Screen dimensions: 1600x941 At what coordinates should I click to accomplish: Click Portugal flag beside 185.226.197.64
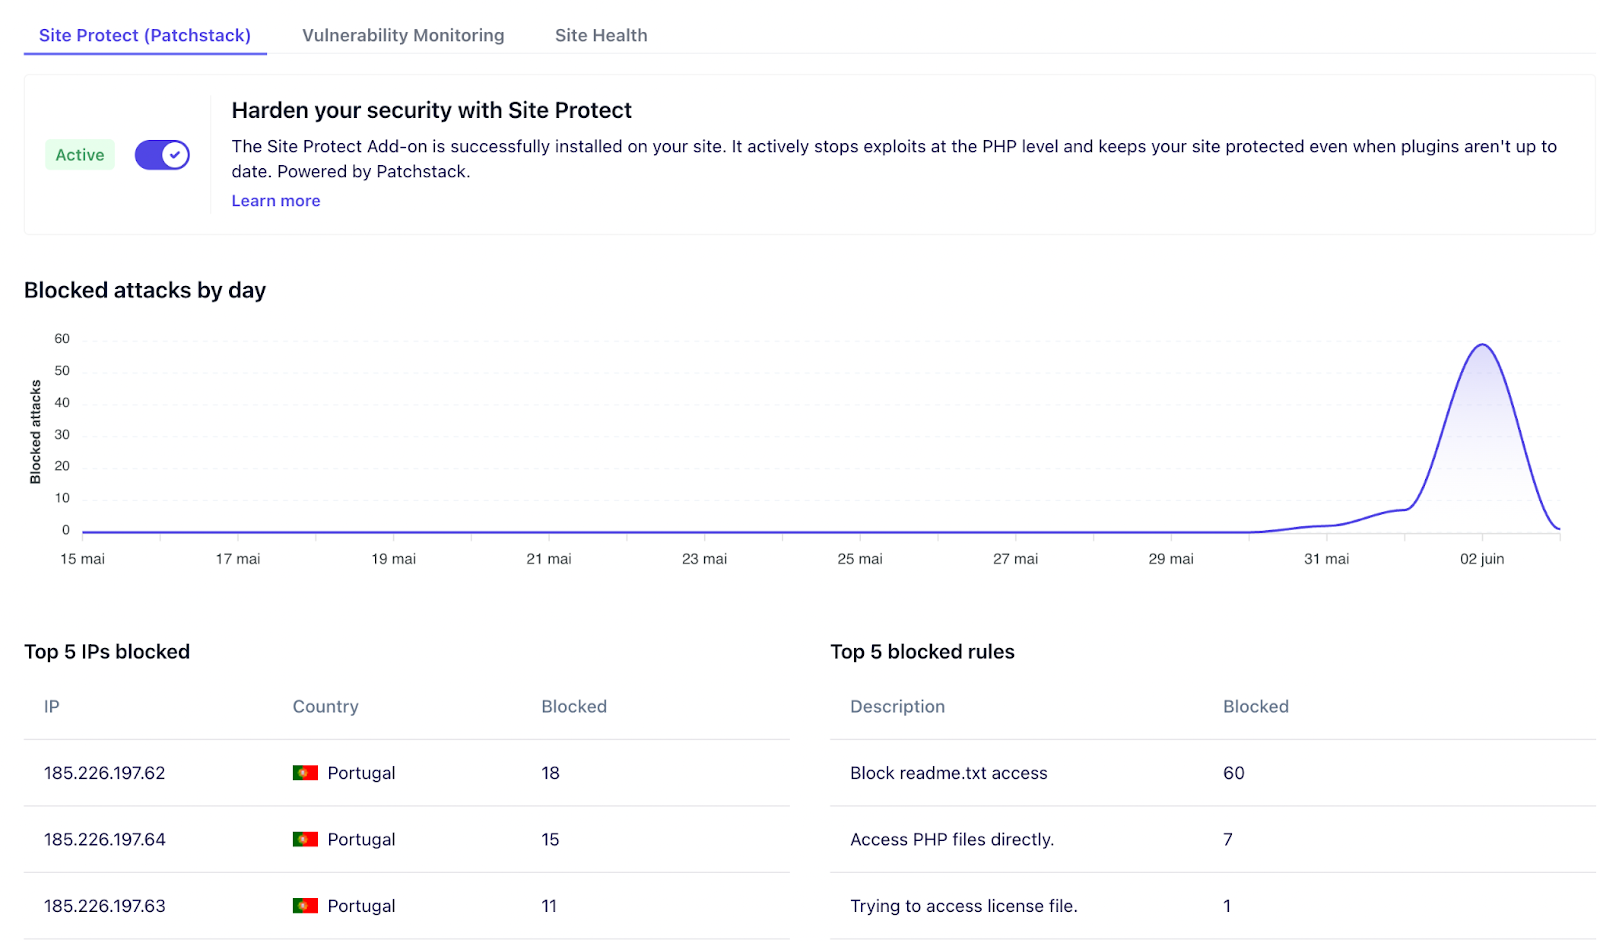click(x=305, y=839)
